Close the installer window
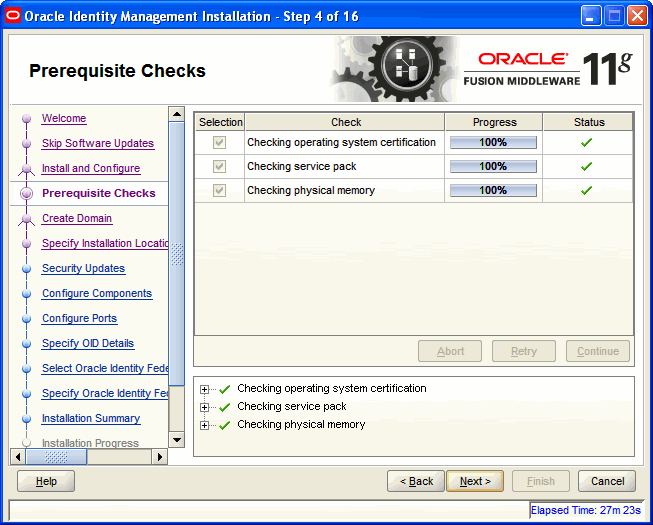This screenshot has height=525, width=653. click(637, 16)
